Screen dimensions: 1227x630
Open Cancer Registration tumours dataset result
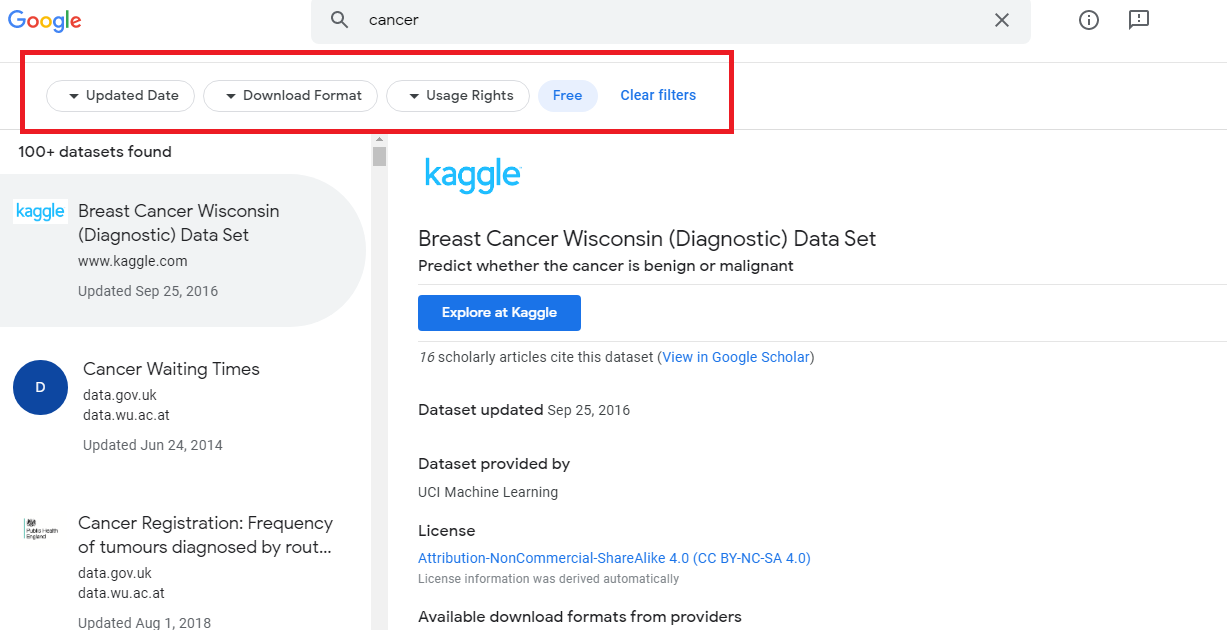pyautogui.click(x=205, y=535)
